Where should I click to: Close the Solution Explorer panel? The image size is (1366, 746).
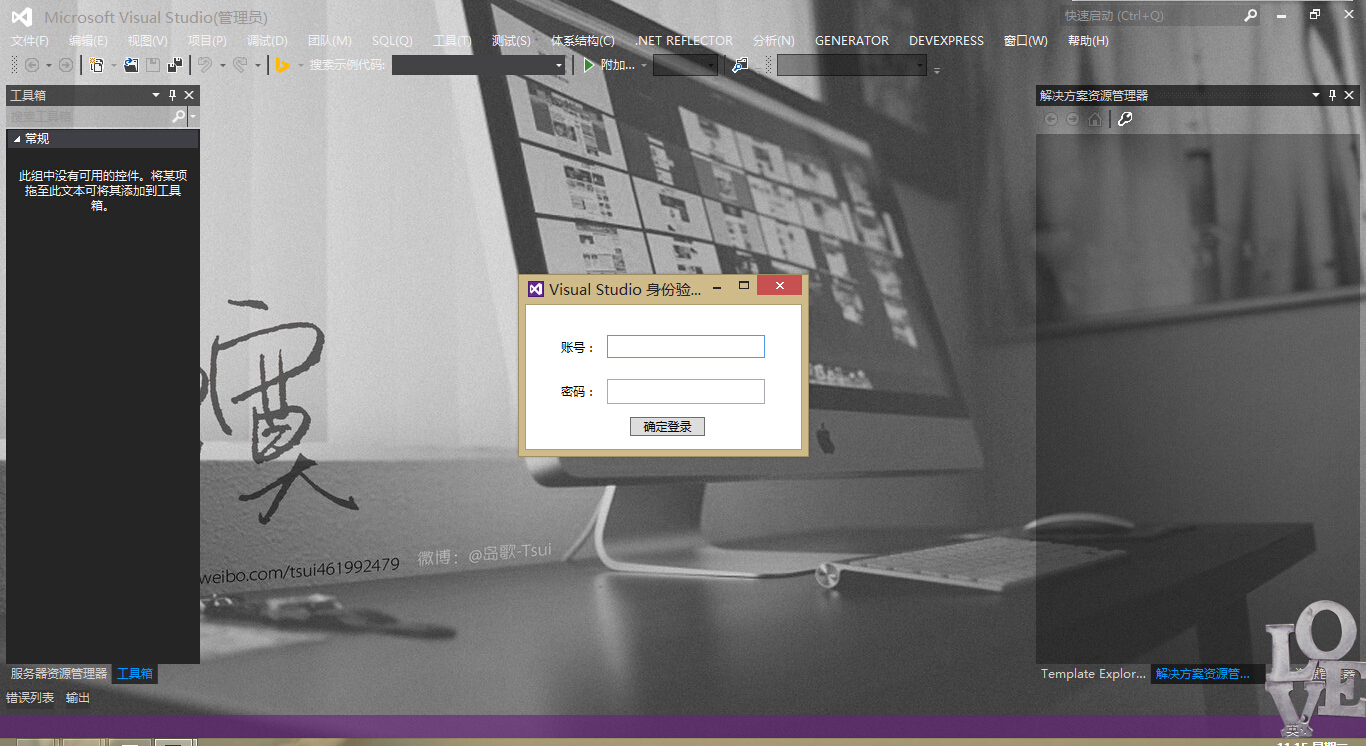pyautogui.click(x=1349, y=95)
